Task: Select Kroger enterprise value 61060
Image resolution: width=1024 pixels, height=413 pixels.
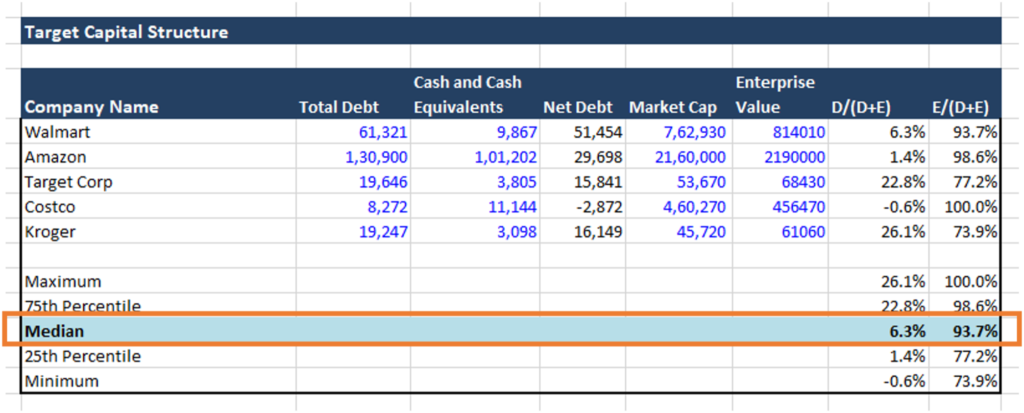Action: tap(805, 232)
